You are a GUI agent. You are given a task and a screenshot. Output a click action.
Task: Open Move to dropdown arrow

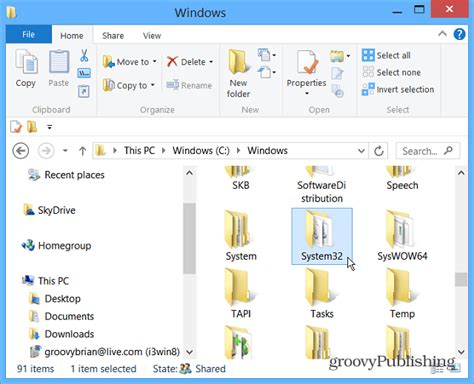pos(155,62)
